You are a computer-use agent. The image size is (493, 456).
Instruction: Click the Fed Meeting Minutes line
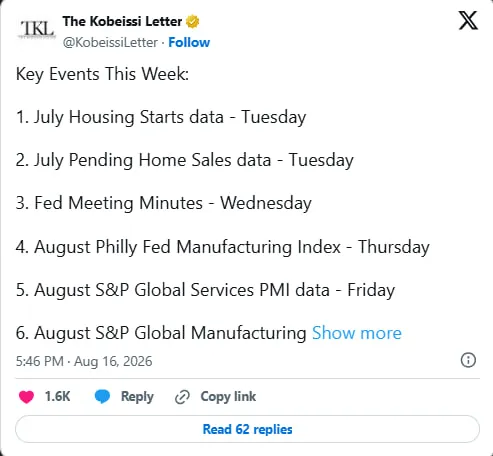[164, 203]
